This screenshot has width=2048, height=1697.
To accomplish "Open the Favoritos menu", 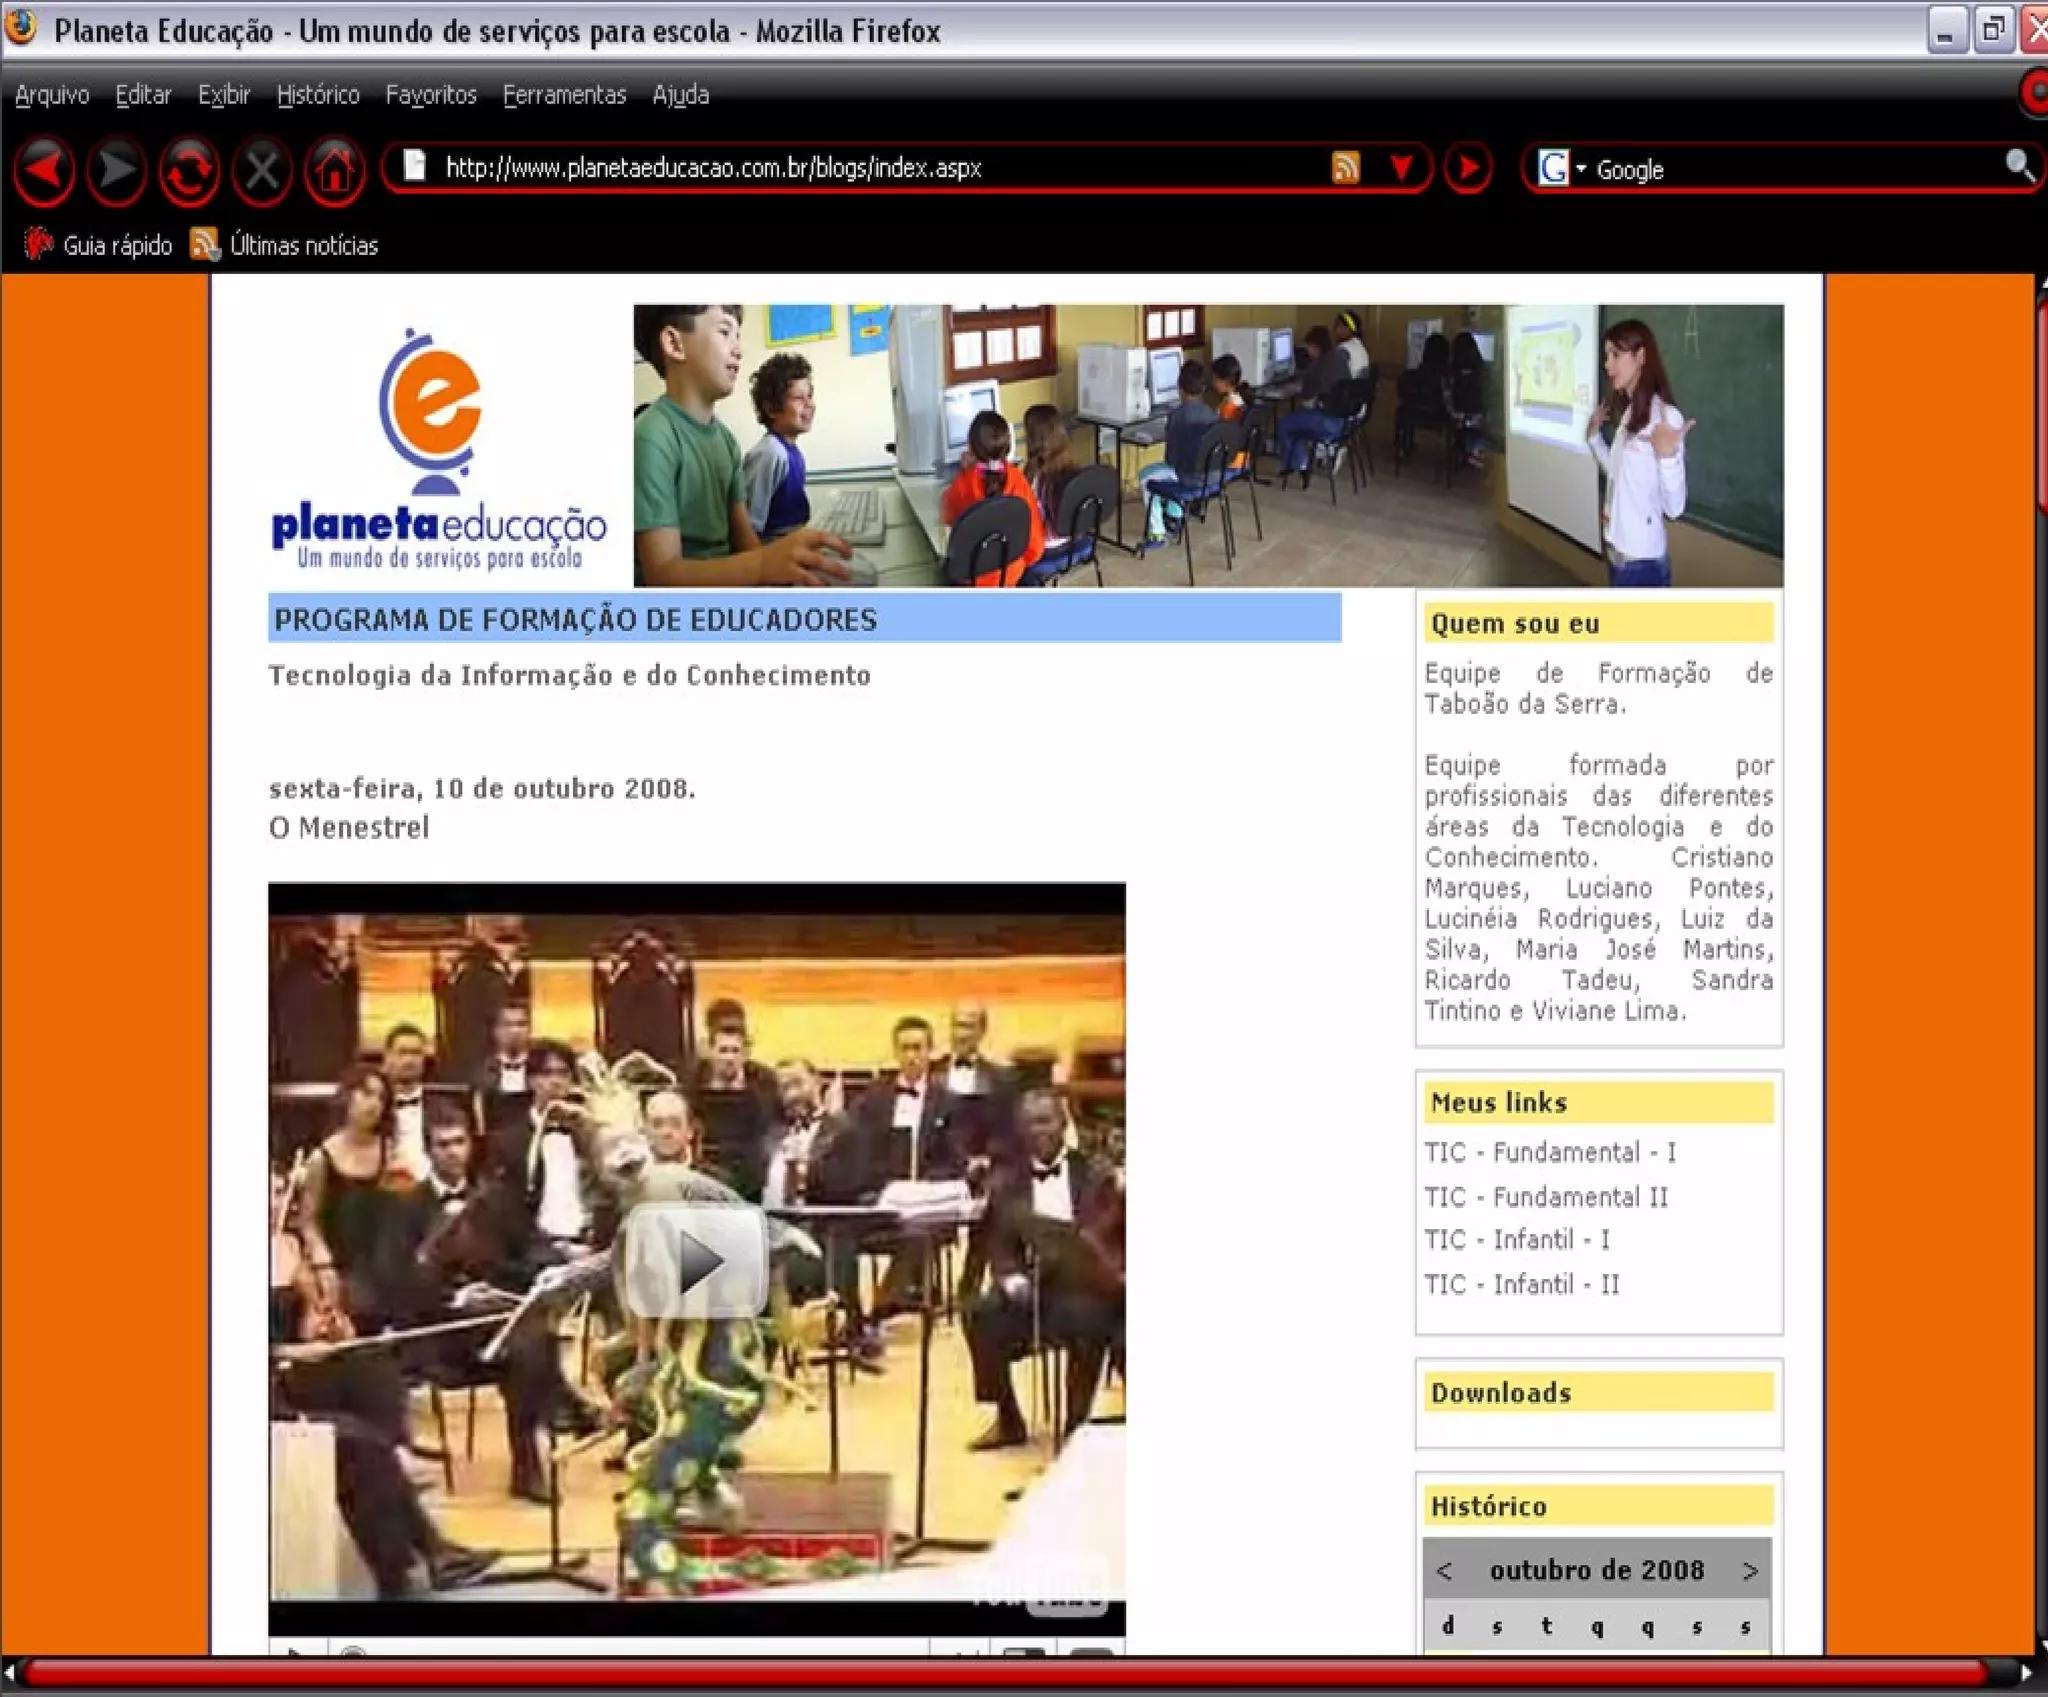I will pyautogui.click(x=431, y=95).
